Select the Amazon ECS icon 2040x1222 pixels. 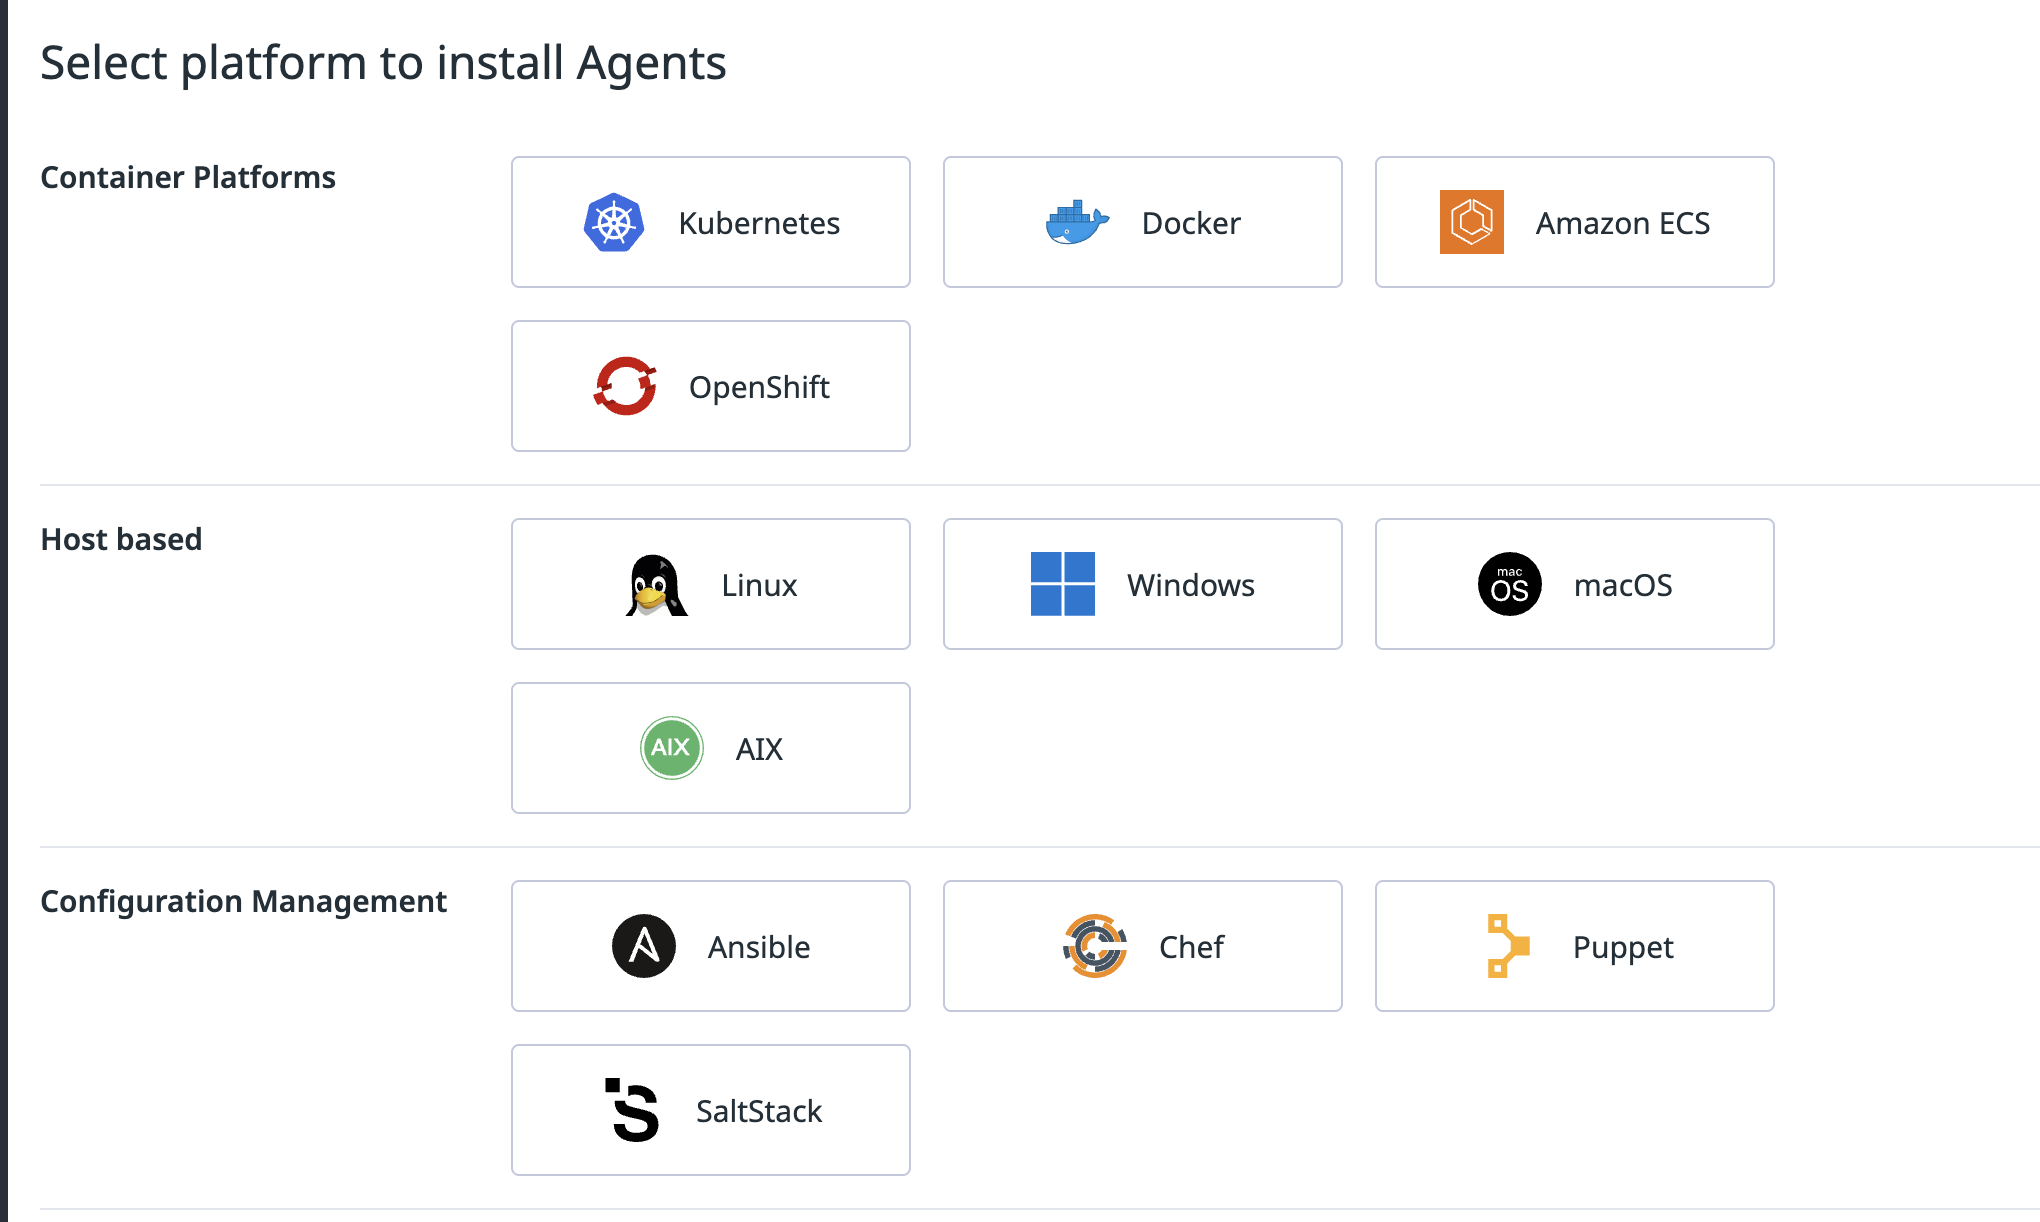[1471, 222]
